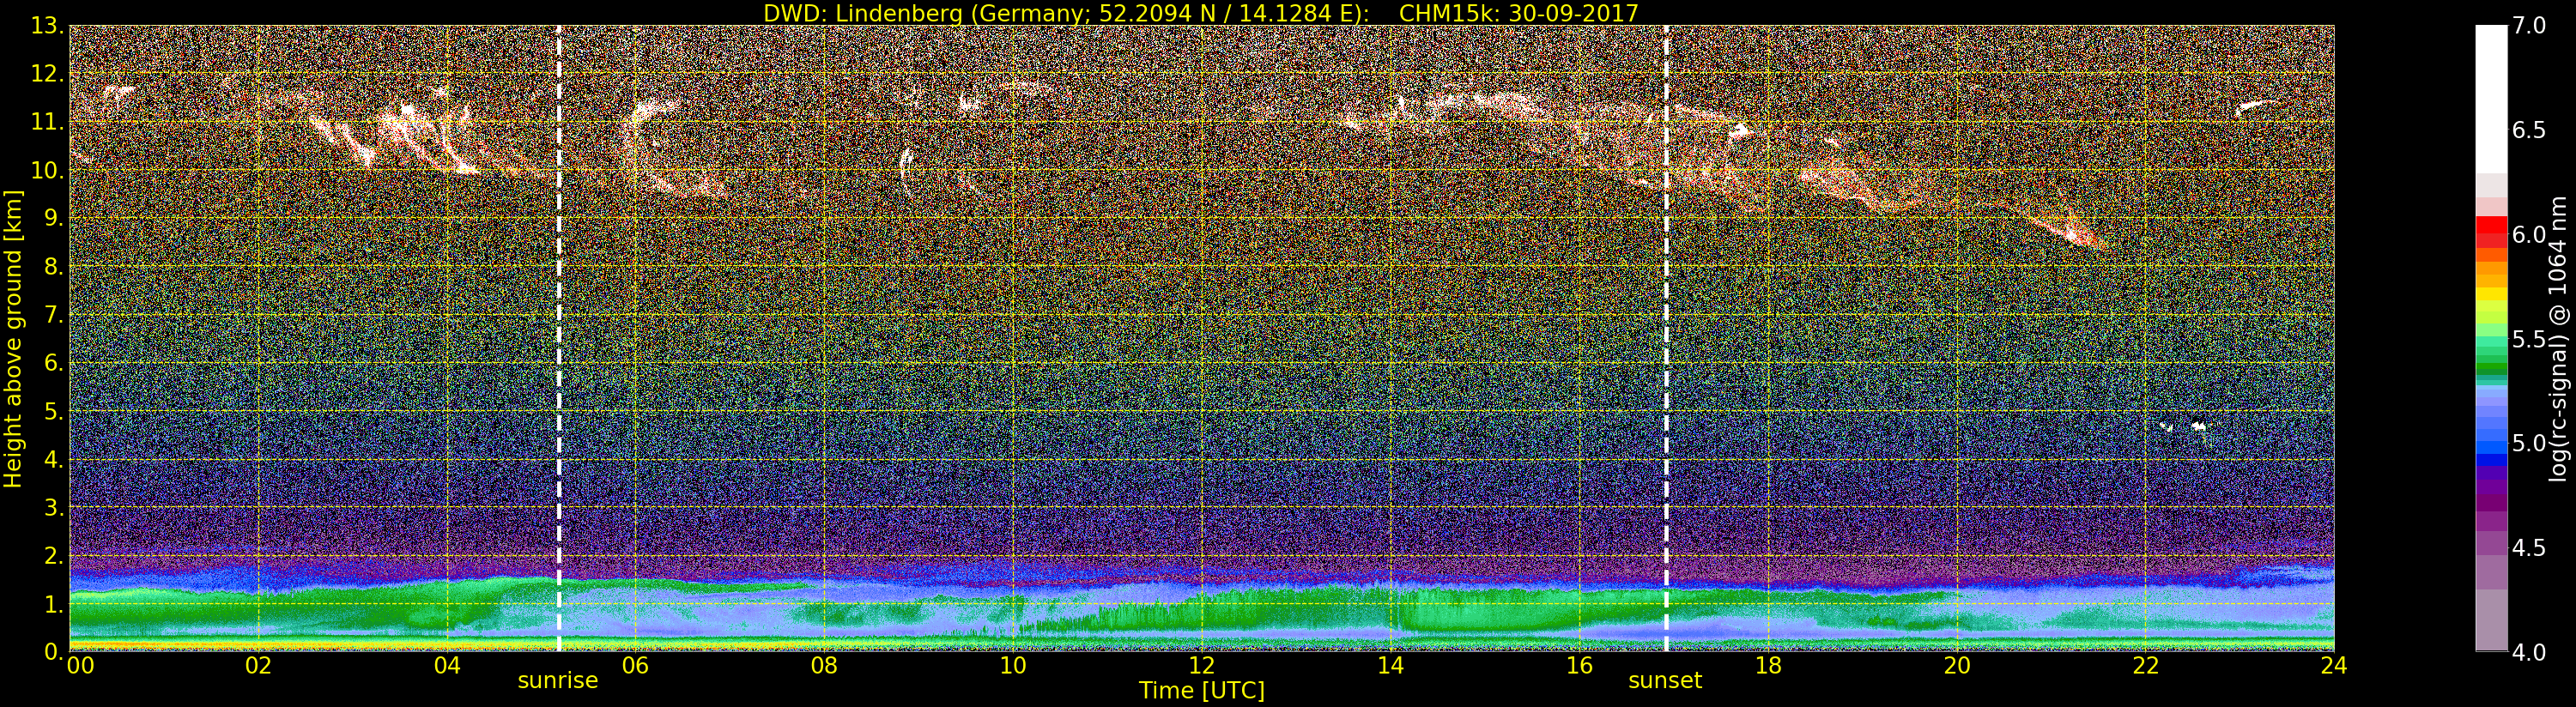
Task: Click the height axis tick label '3.'
Action: pos(54,507)
